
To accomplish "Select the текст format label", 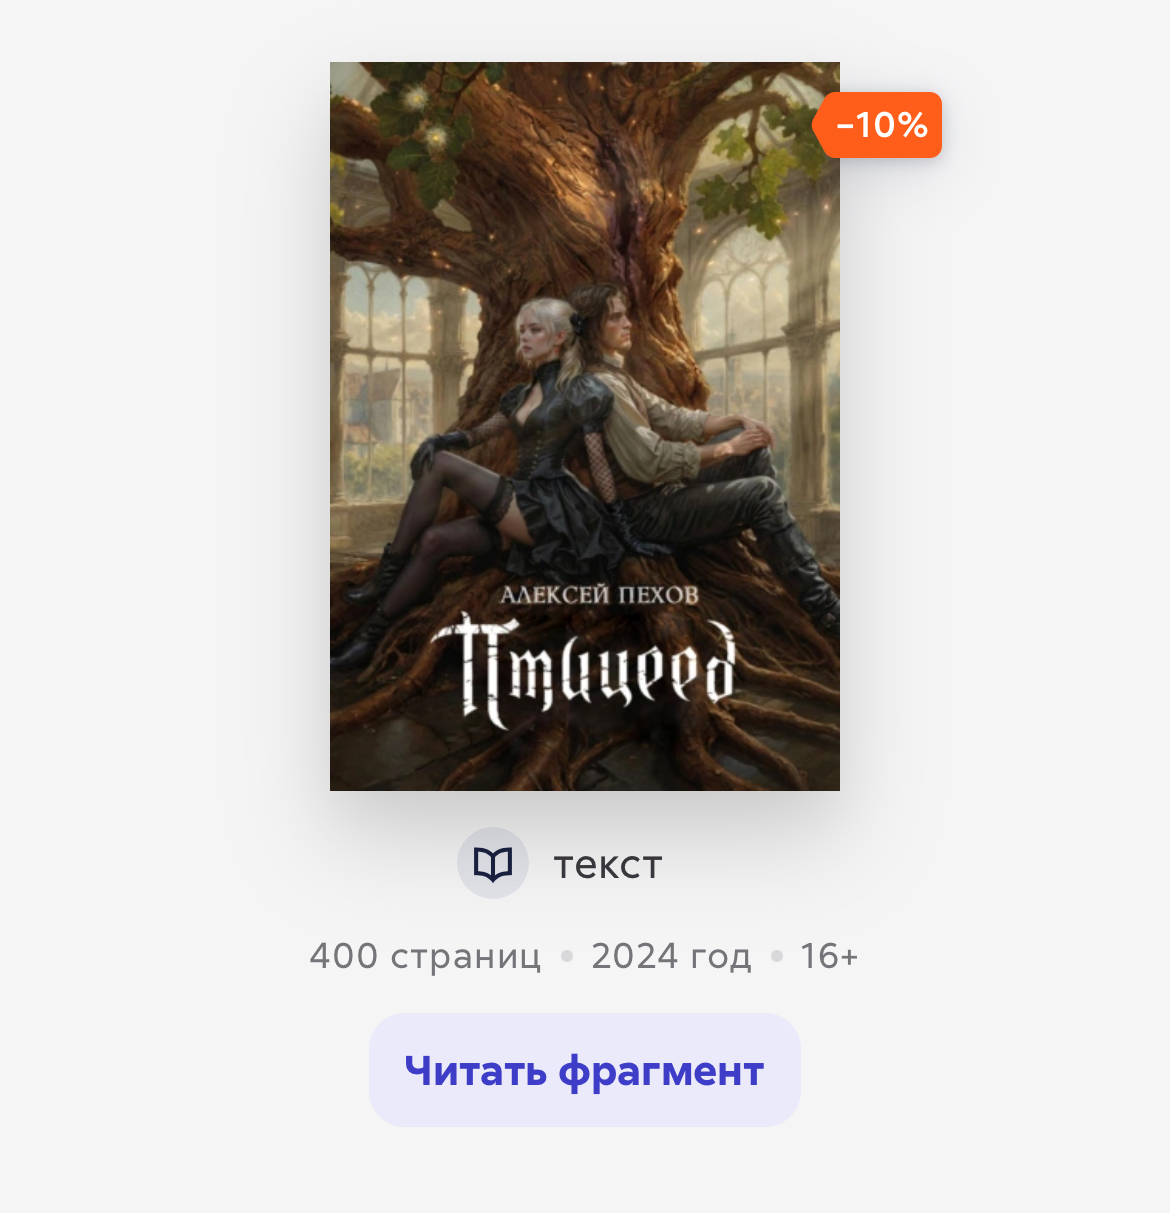I will tap(608, 865).
